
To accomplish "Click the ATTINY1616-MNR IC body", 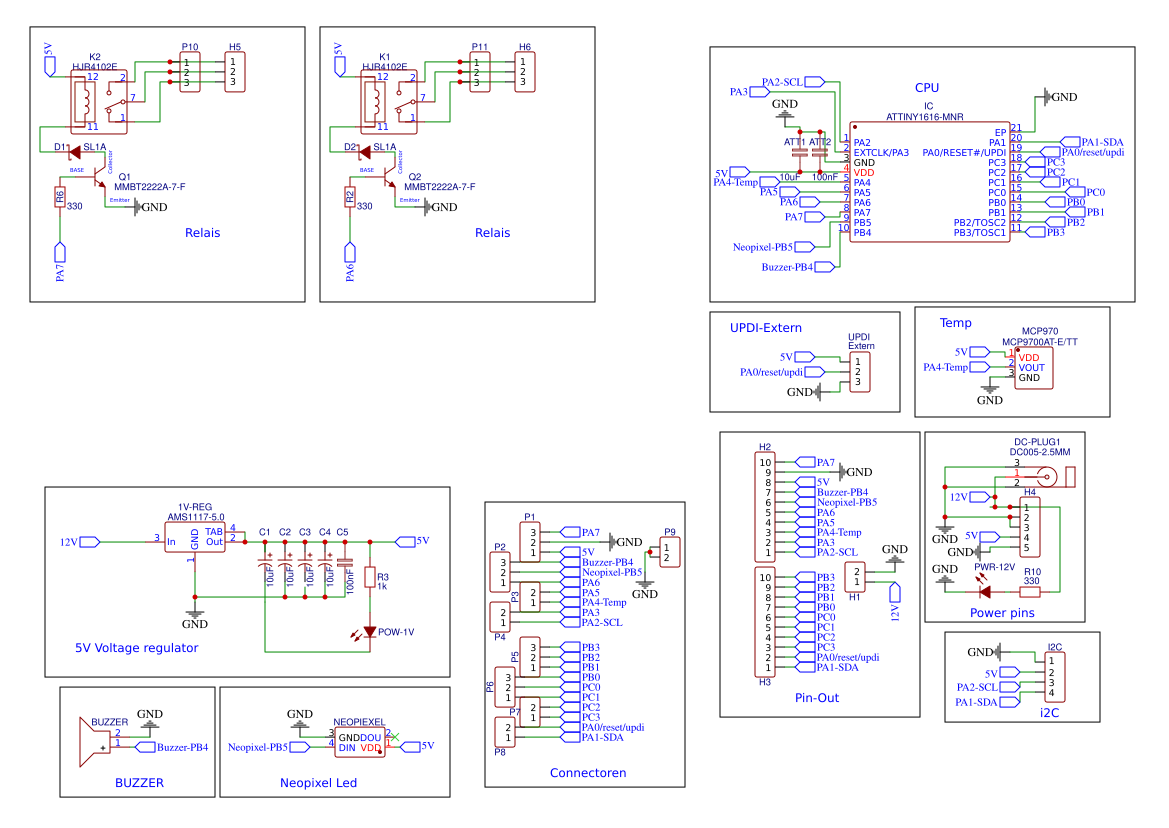I will 930,182.
